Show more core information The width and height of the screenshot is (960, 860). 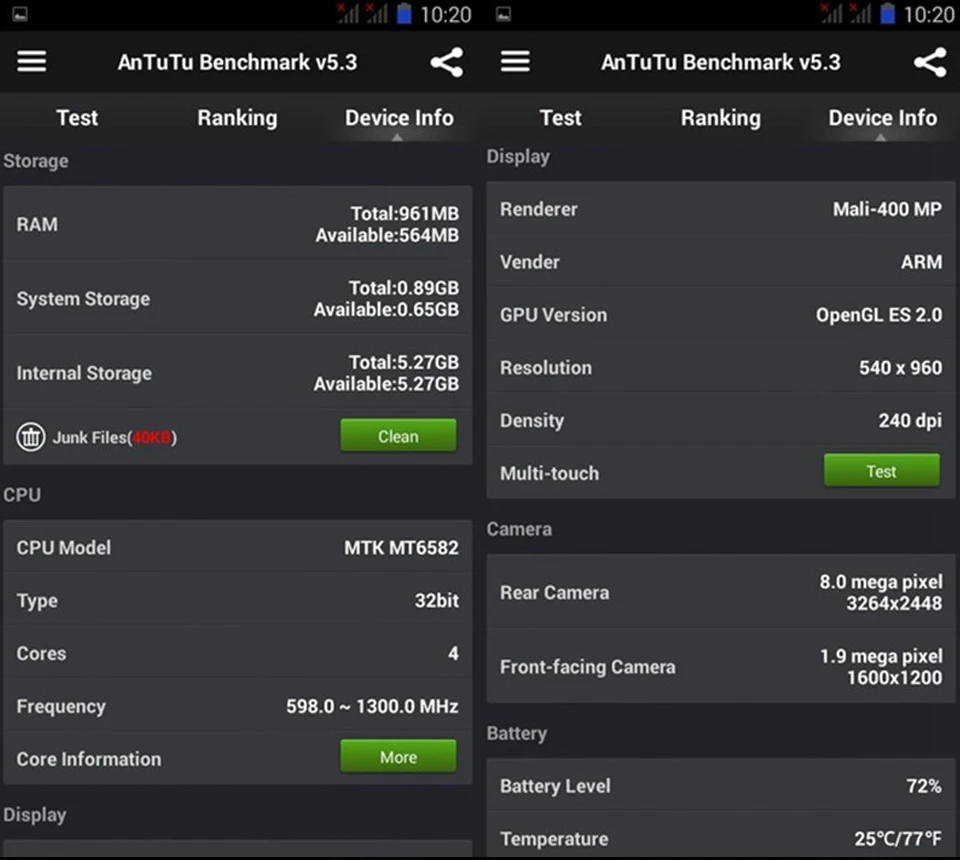[398, 757]
